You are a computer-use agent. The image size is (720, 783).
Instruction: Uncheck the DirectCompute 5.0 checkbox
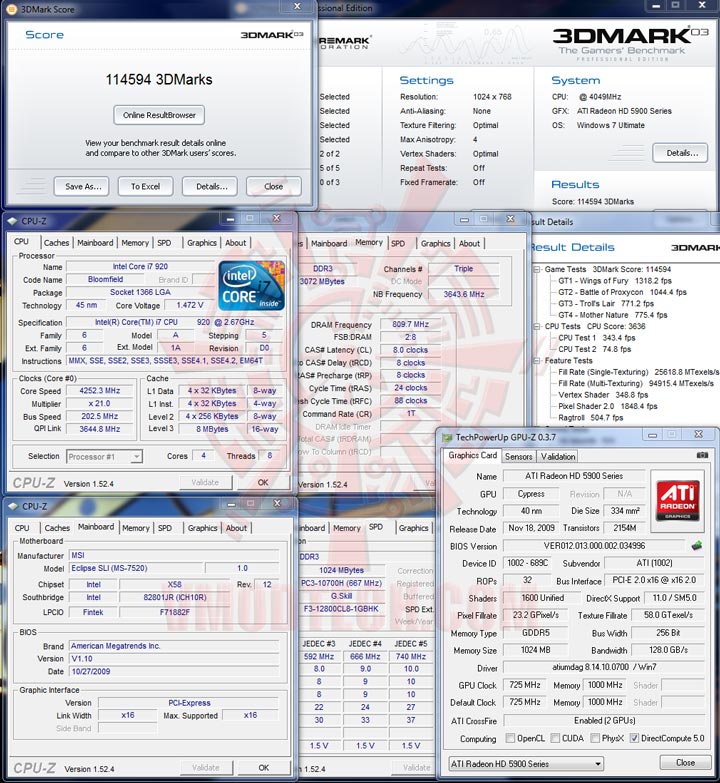coord(634,738)
